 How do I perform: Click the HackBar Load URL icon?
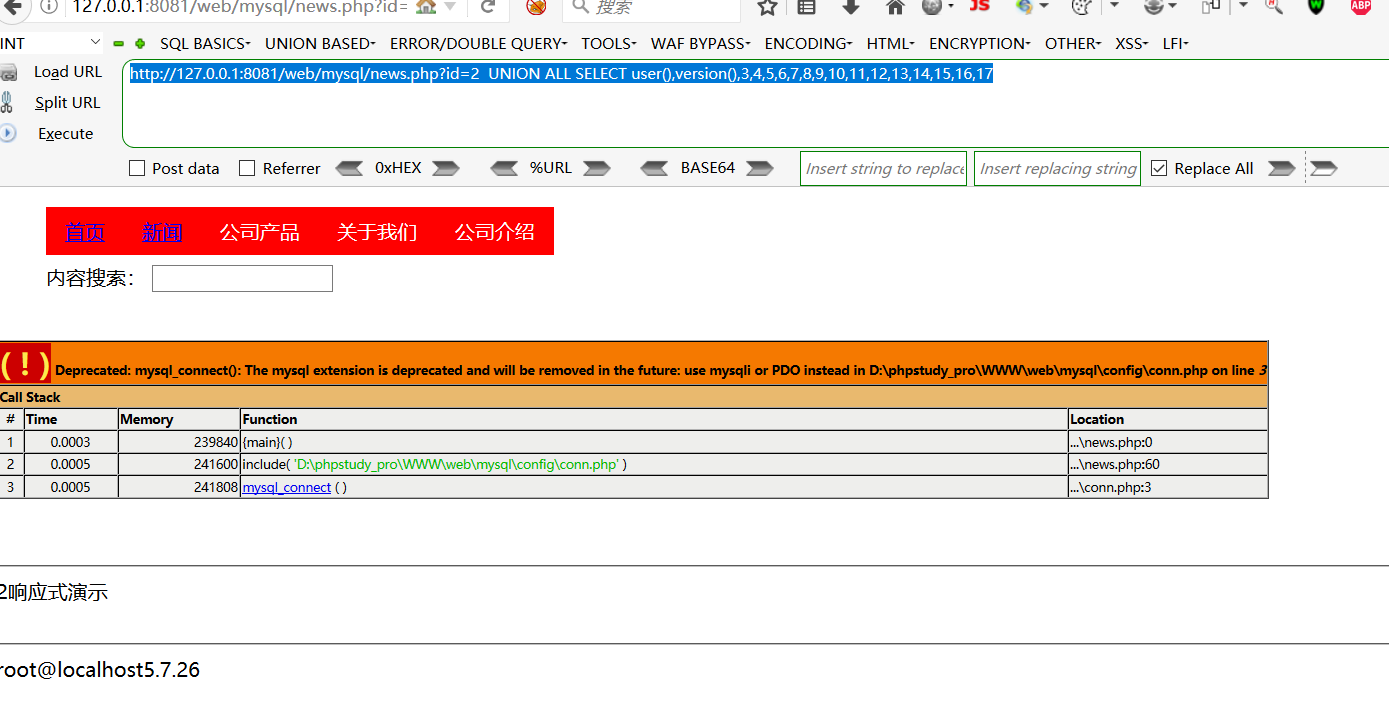8,72
